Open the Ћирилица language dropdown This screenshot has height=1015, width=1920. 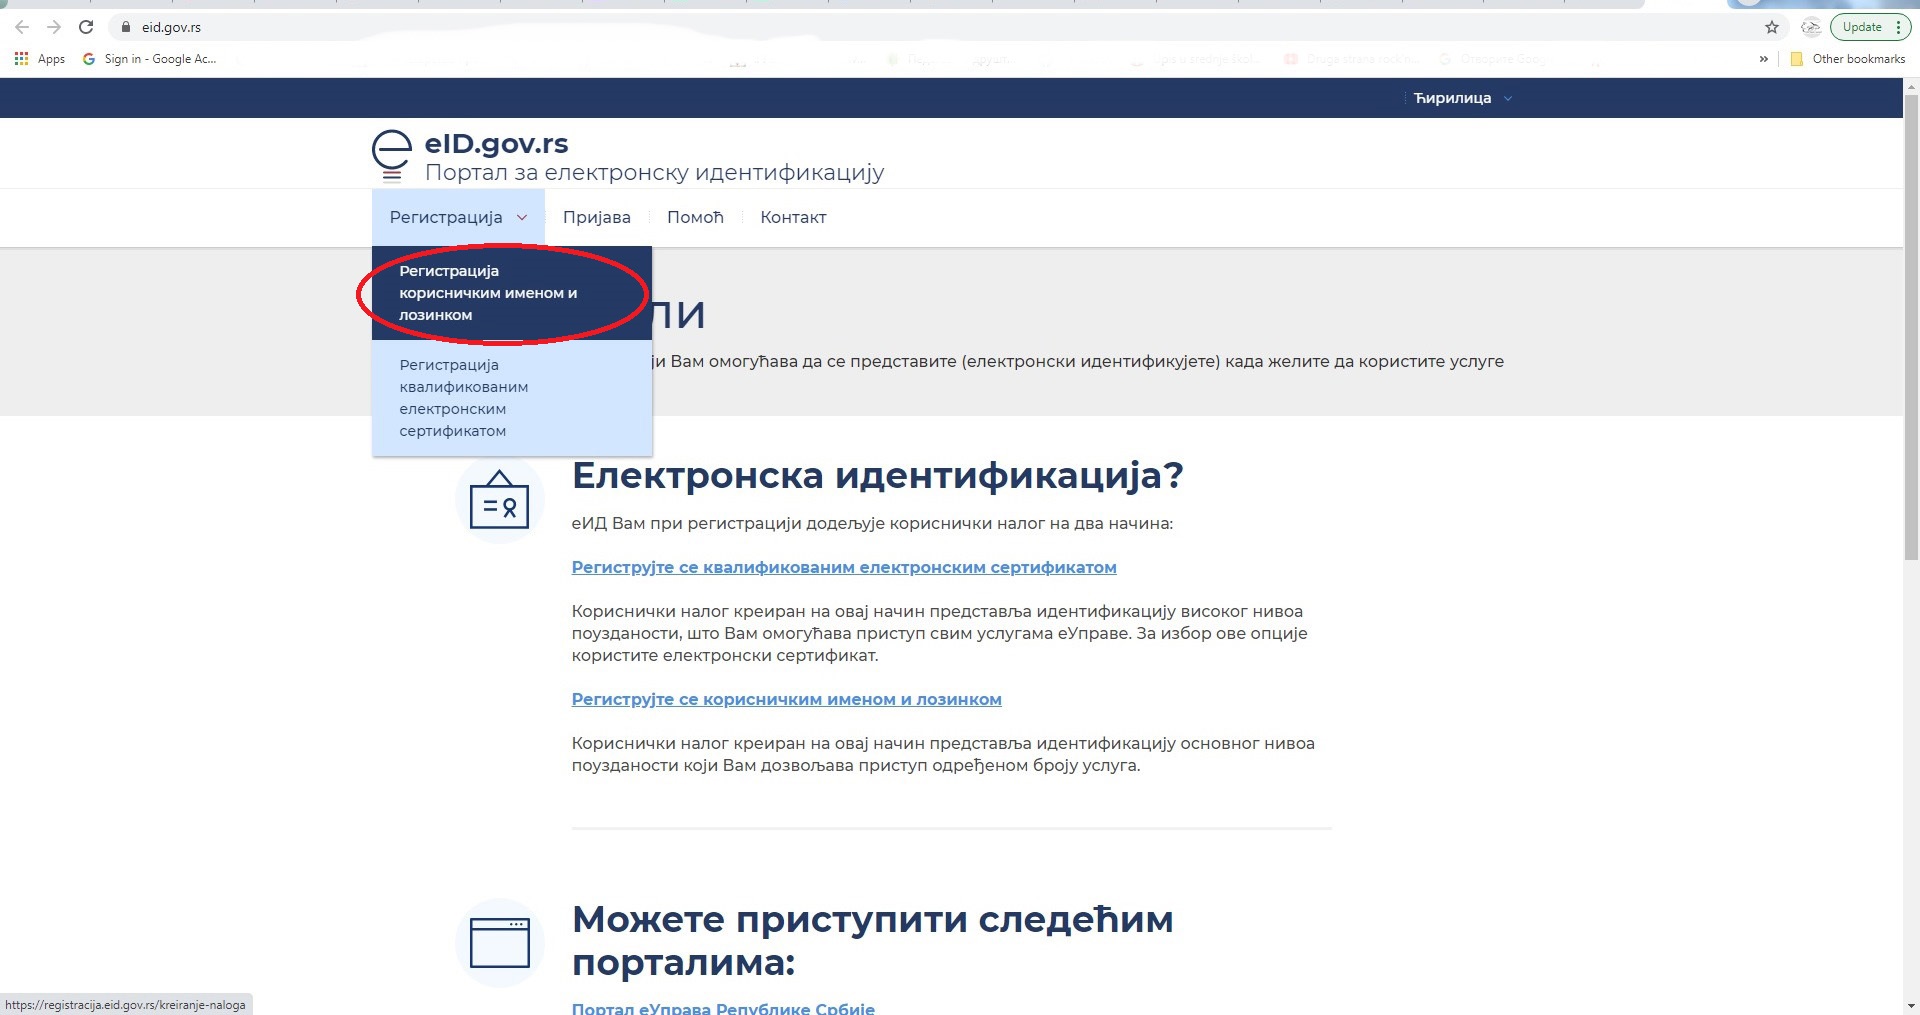pos(1461,98)
